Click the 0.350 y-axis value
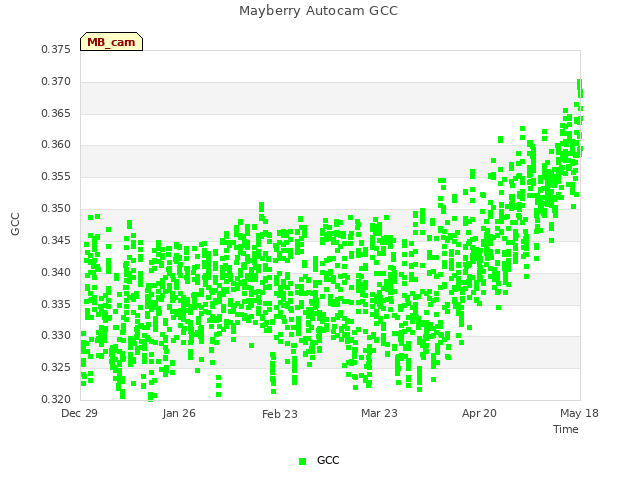 point(56,209)
